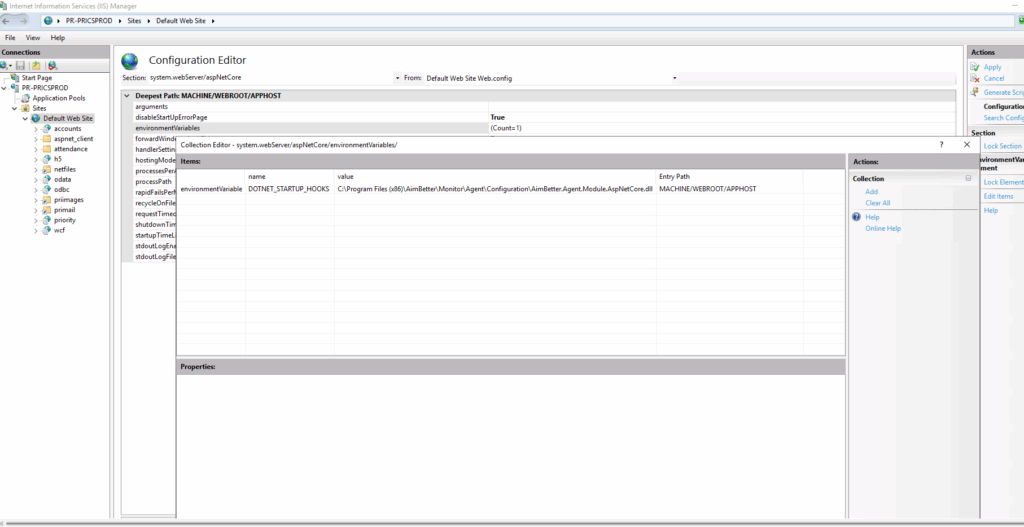Click the MACHINE/WEBROOT/APPHOST entry path cell

point(729,189)
